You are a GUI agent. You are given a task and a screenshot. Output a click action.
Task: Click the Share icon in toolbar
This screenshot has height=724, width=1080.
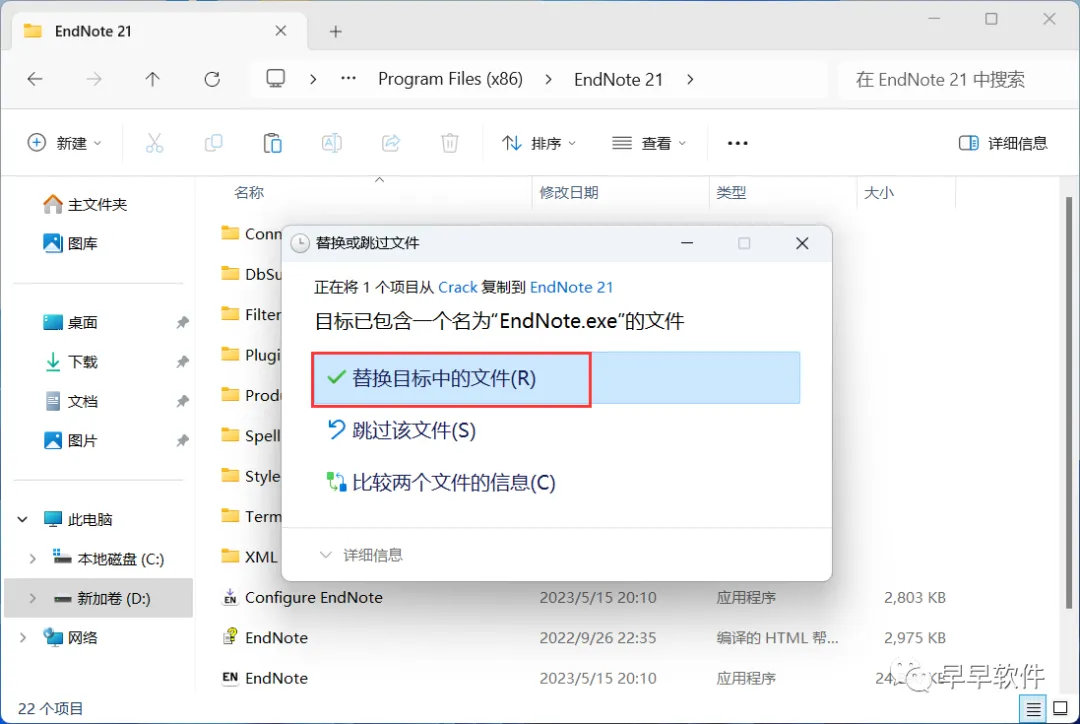click(391, 143)
